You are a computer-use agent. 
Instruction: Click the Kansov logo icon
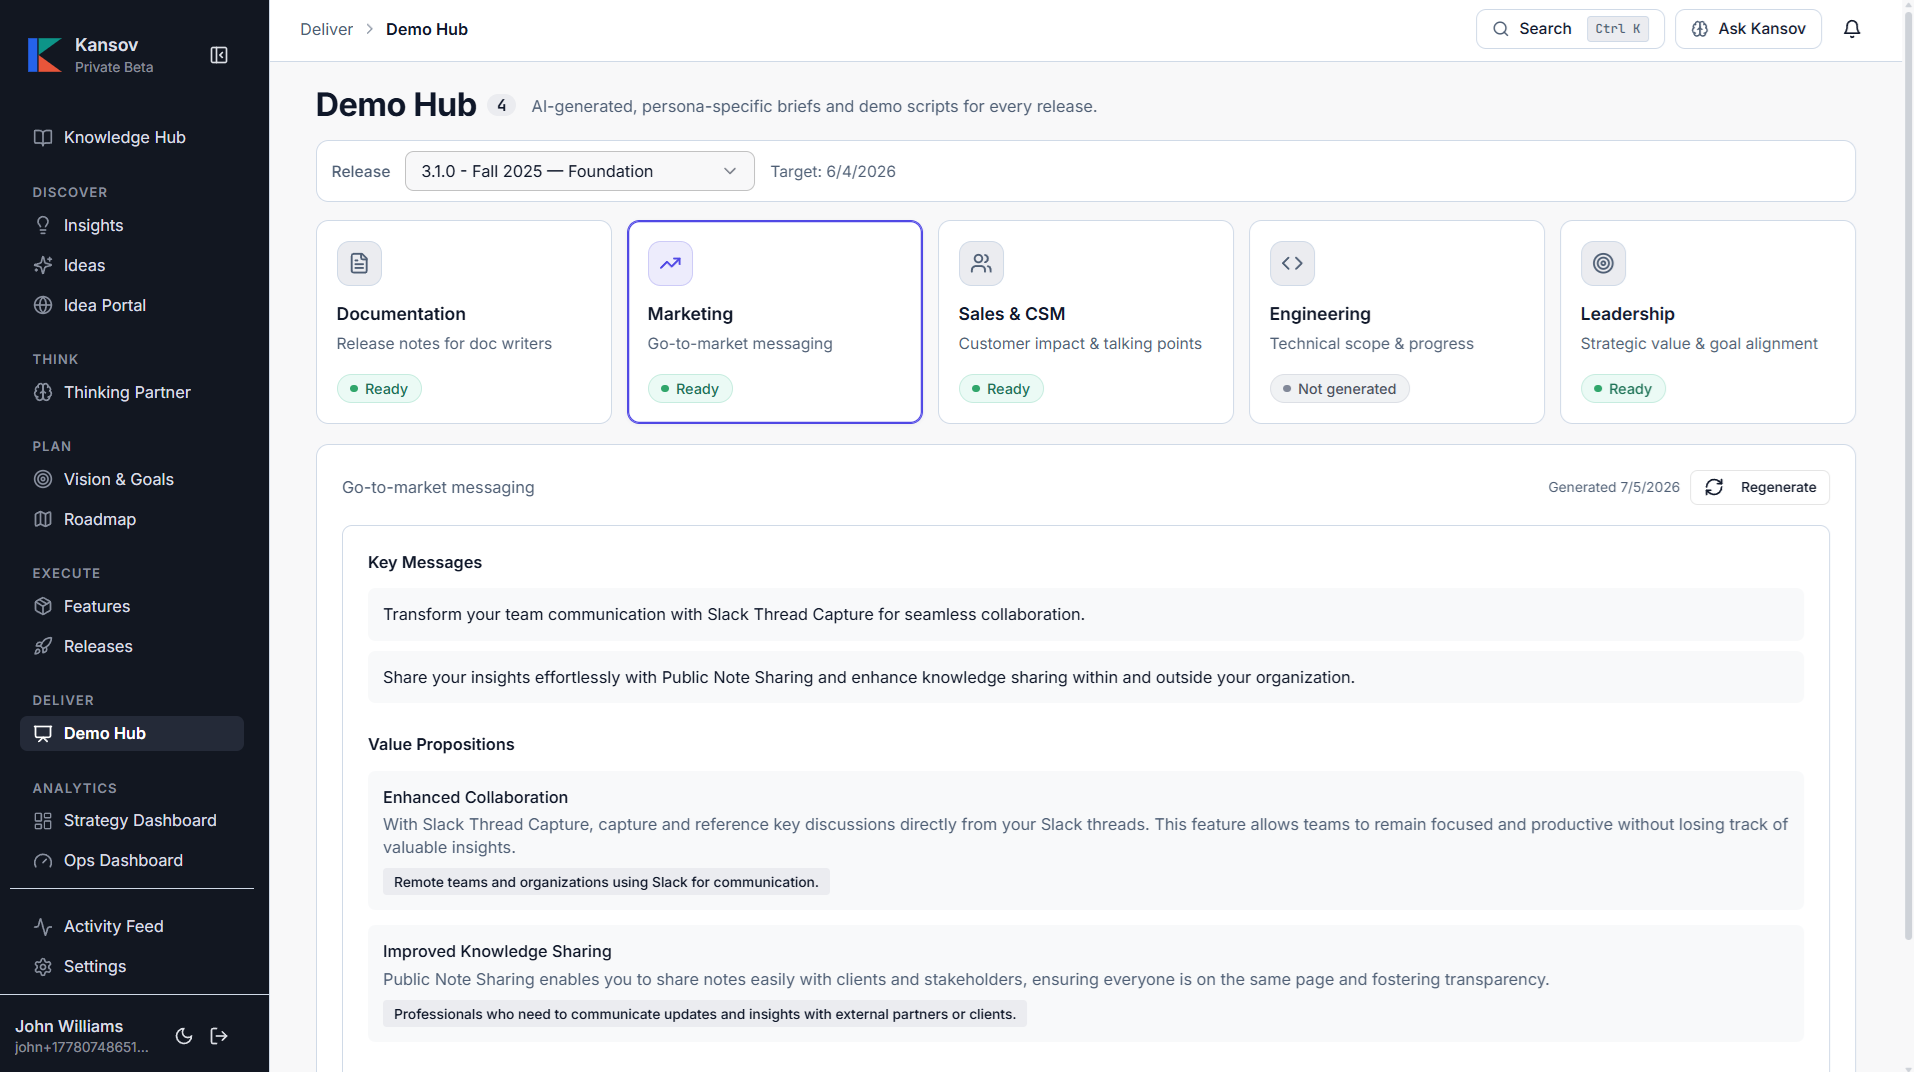[x=44, y=55]
